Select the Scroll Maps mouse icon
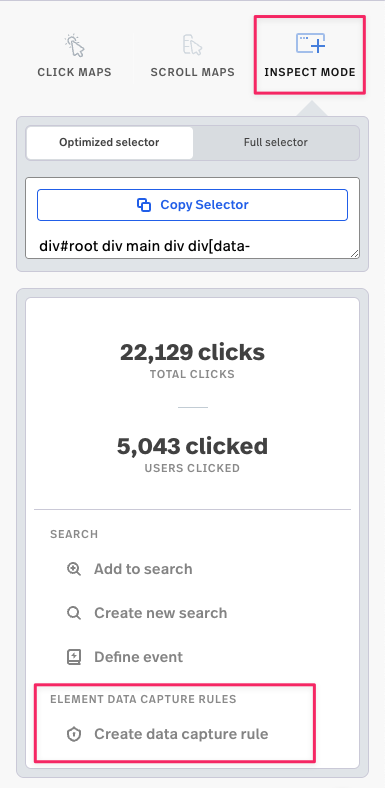Viewport: 385px width, 788px height. point(192,45)
